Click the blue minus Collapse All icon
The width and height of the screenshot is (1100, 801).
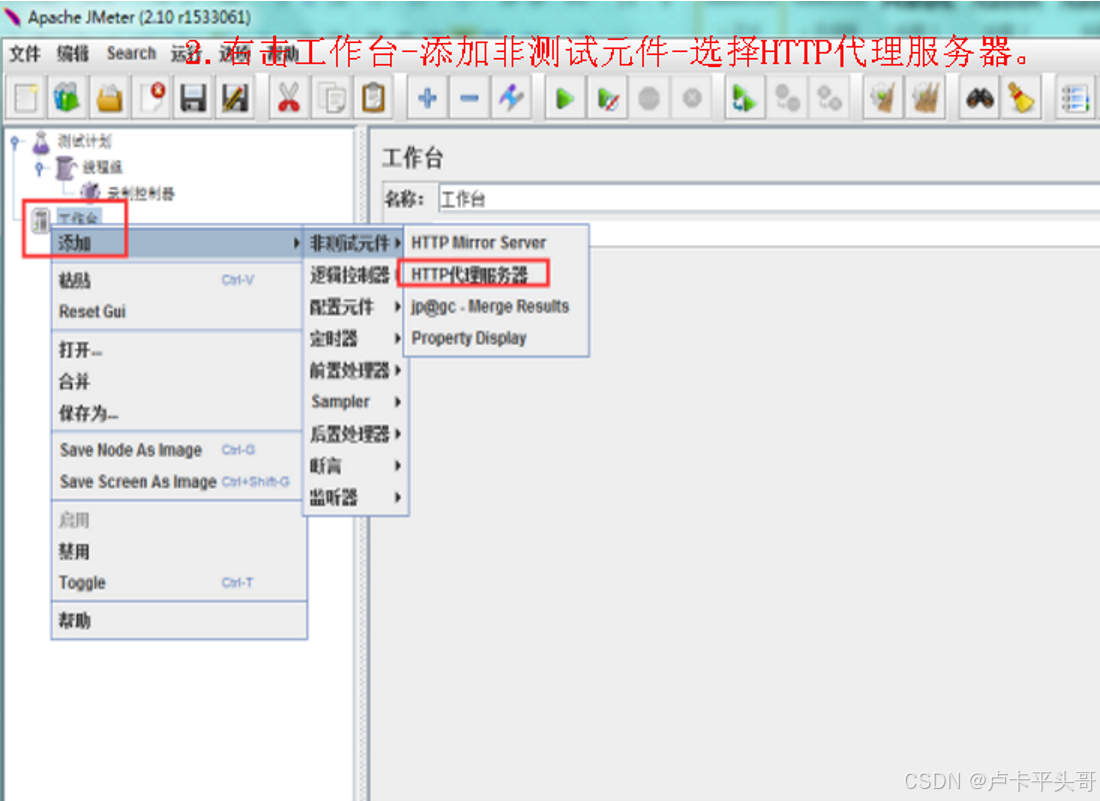(x=469, y=98)
